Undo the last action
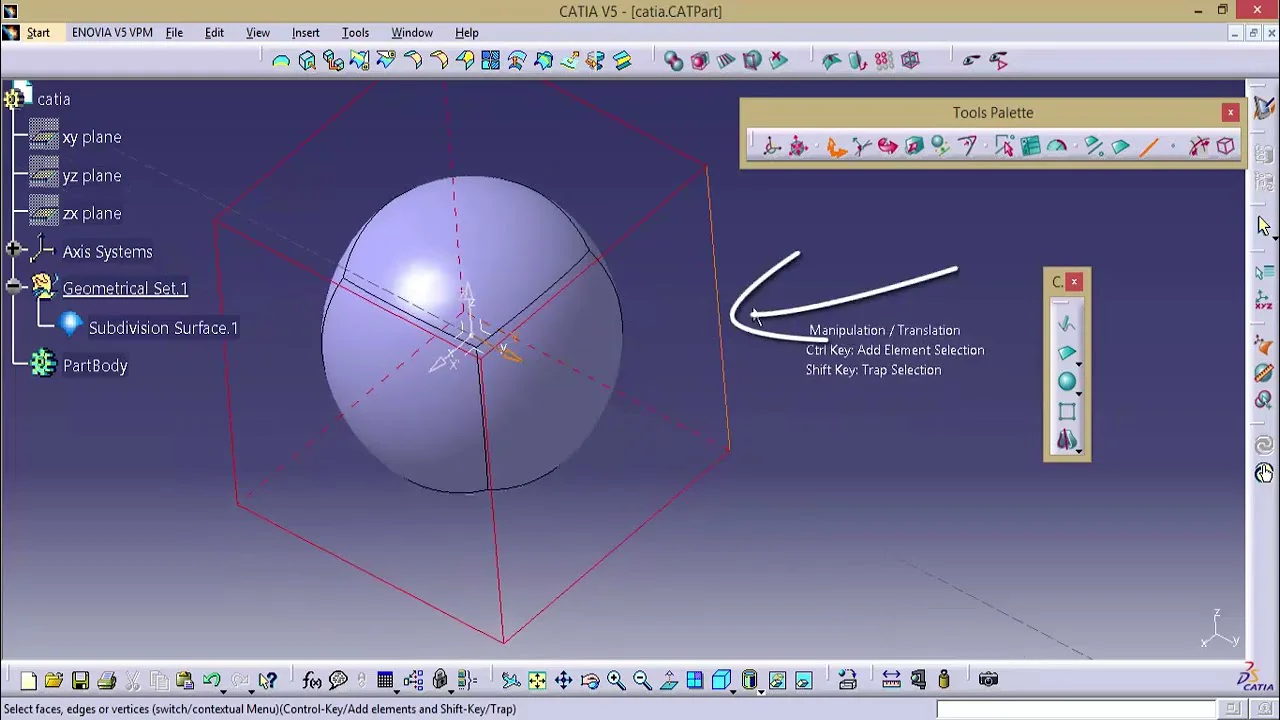The image size is (1280, 720). tap(211, 681)
